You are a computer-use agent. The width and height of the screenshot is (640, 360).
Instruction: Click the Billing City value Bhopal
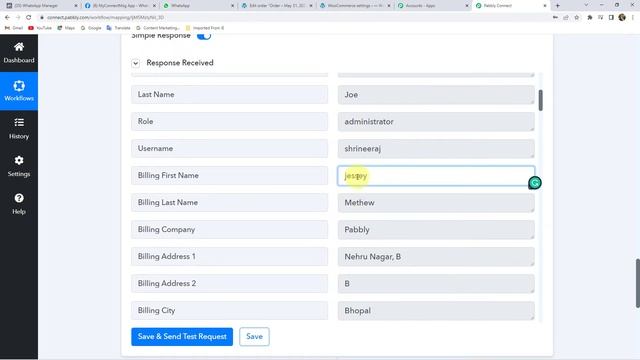pyautogui.click(x=436, y=310)
